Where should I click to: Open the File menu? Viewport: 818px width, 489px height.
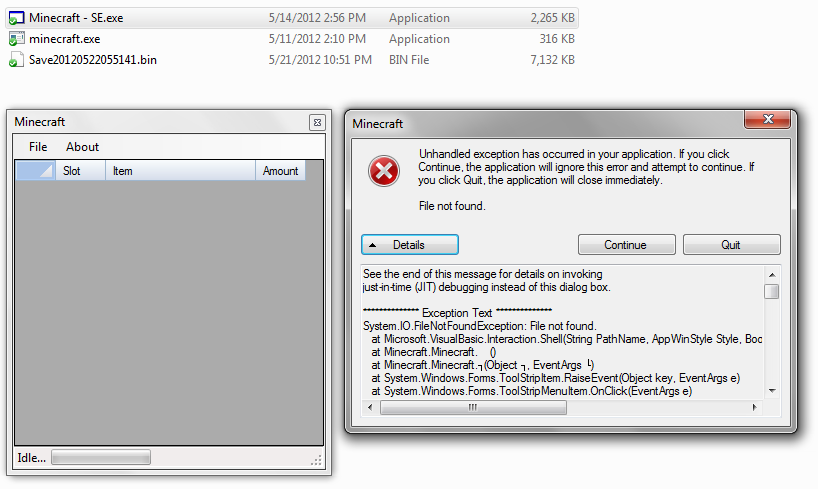click(38, 147)
